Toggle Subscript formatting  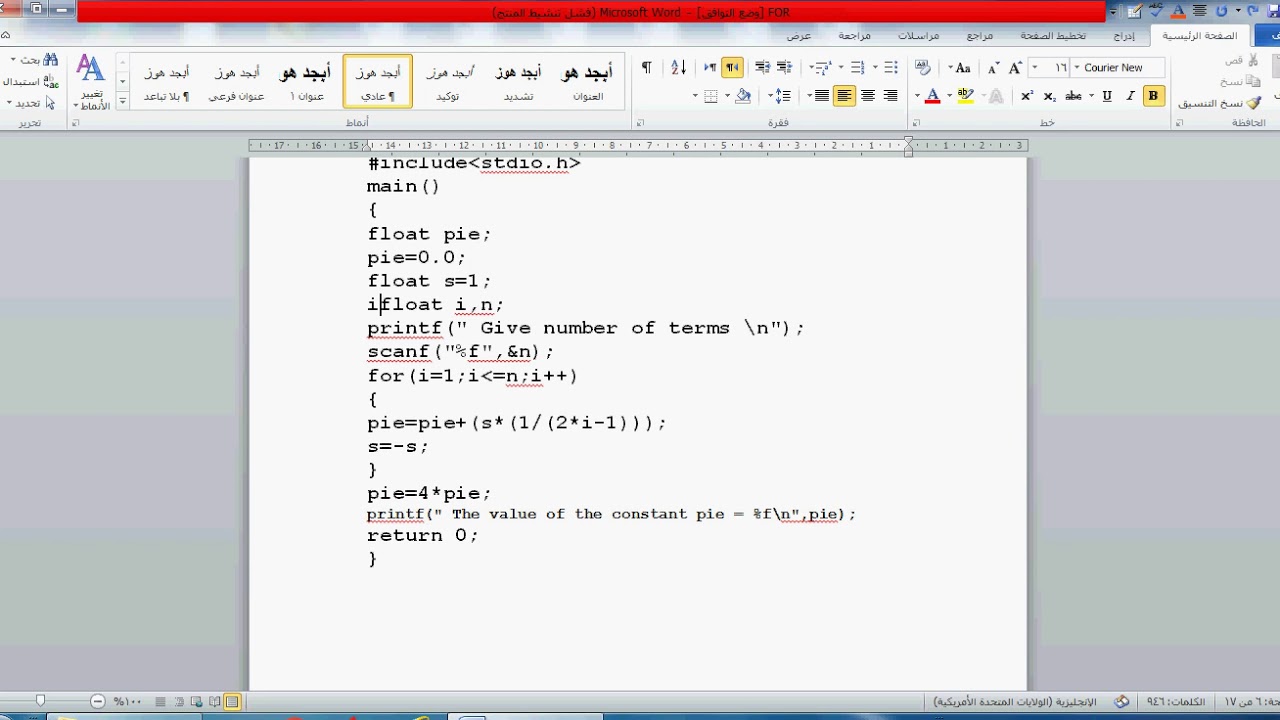1048,96
